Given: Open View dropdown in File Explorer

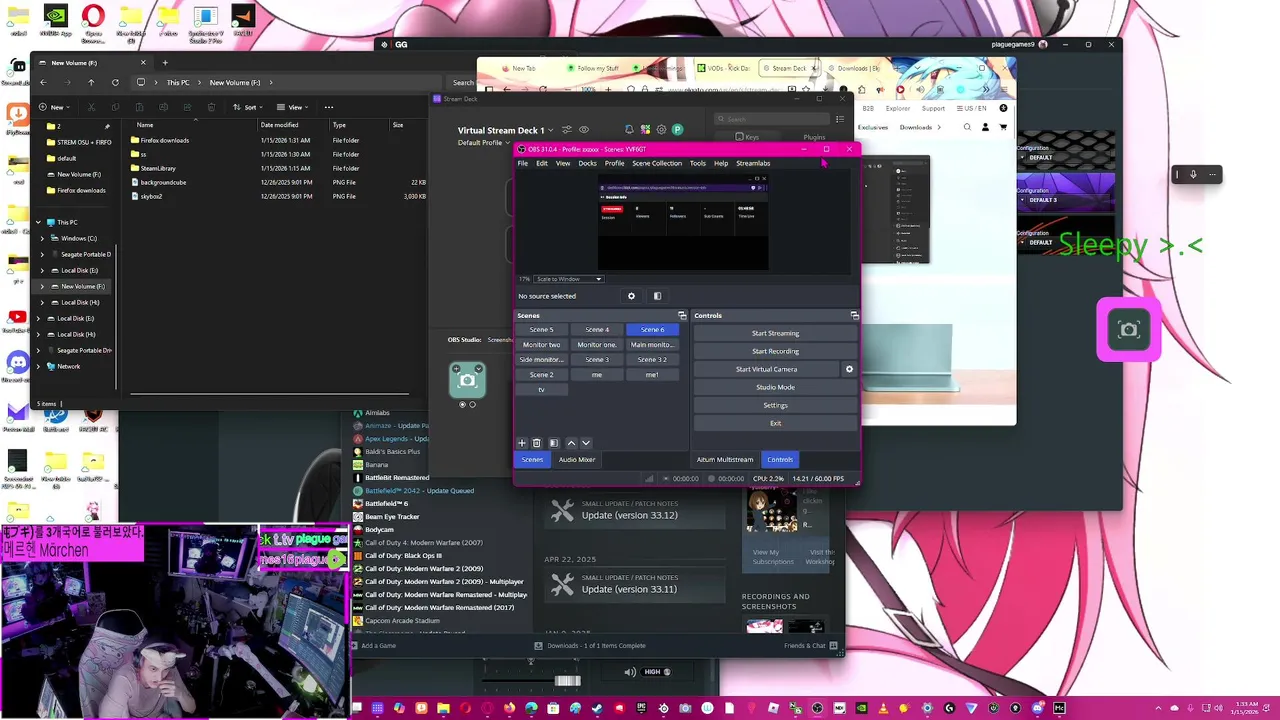Looking at the screenshot, I should (293, 107).
